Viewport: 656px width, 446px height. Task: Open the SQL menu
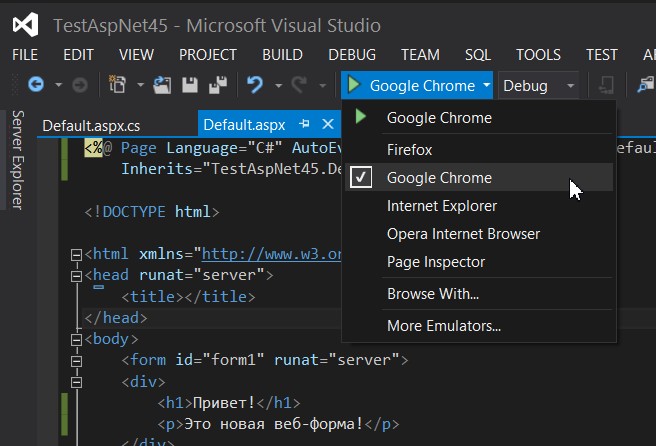tap(478, 55)
